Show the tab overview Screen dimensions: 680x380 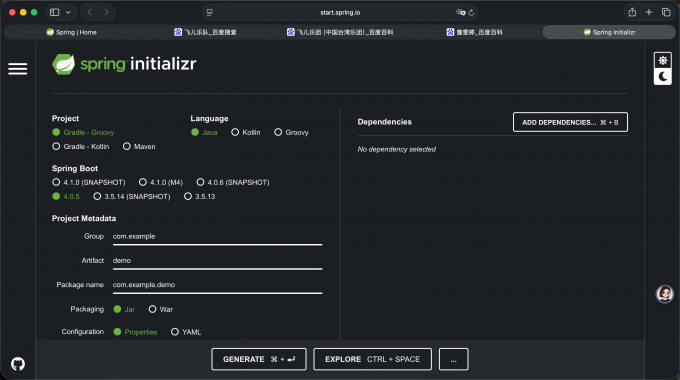coord(666,12)
